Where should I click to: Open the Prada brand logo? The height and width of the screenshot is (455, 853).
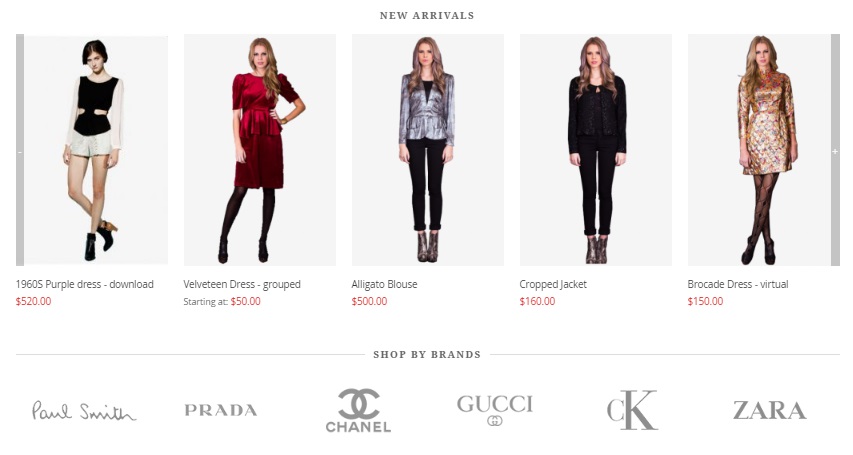[x=221, y=410]
